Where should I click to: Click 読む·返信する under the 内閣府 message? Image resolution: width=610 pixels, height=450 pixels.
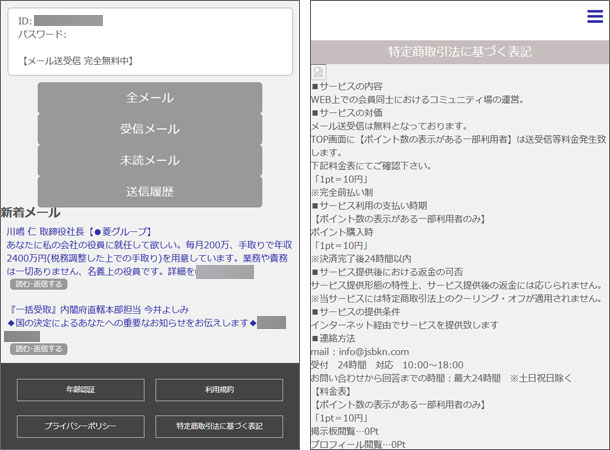click(x=38, y=349)
